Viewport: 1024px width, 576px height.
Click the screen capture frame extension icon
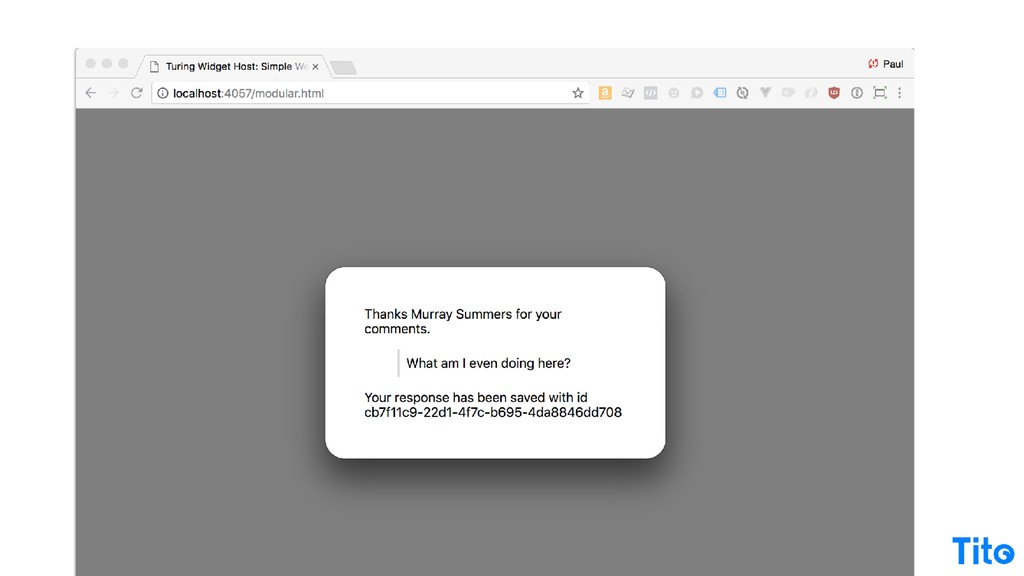(x=880, y=93)
